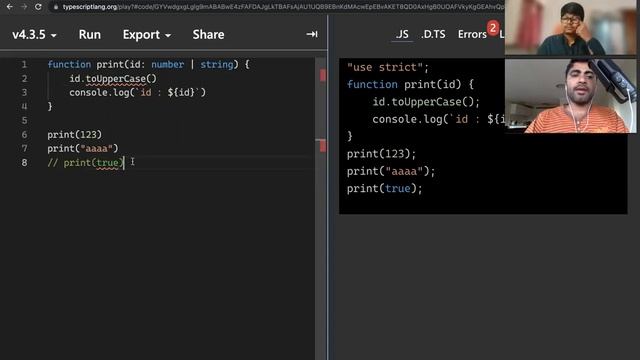Reload the page with refresh icon
This screenshot has height=360, width=640.
38,7
